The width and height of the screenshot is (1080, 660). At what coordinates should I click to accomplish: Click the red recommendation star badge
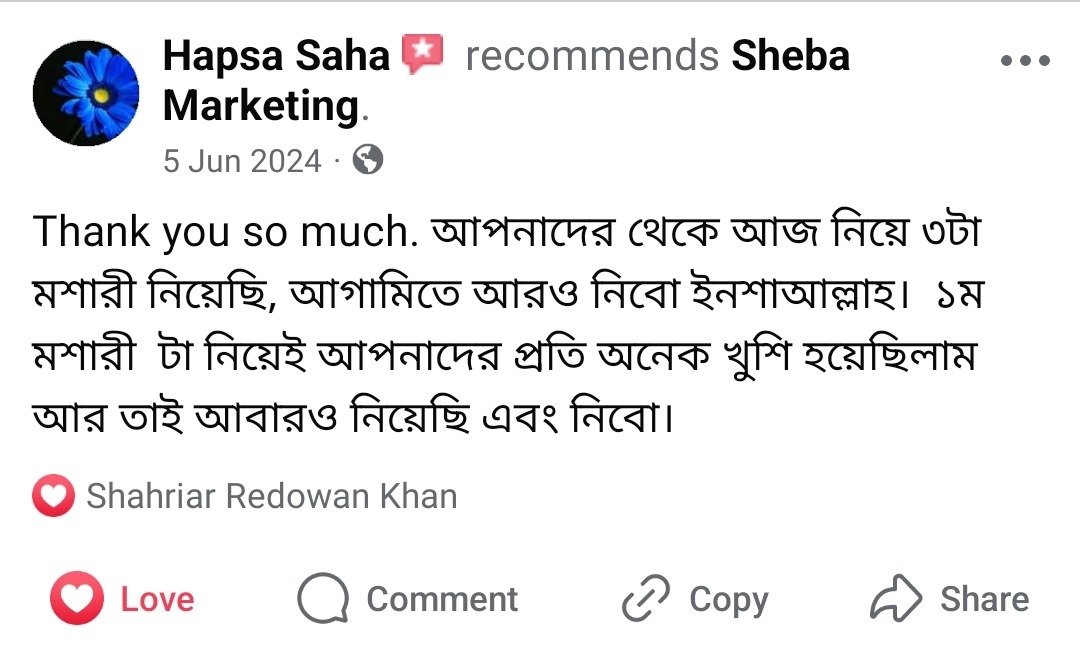[422, 54]
